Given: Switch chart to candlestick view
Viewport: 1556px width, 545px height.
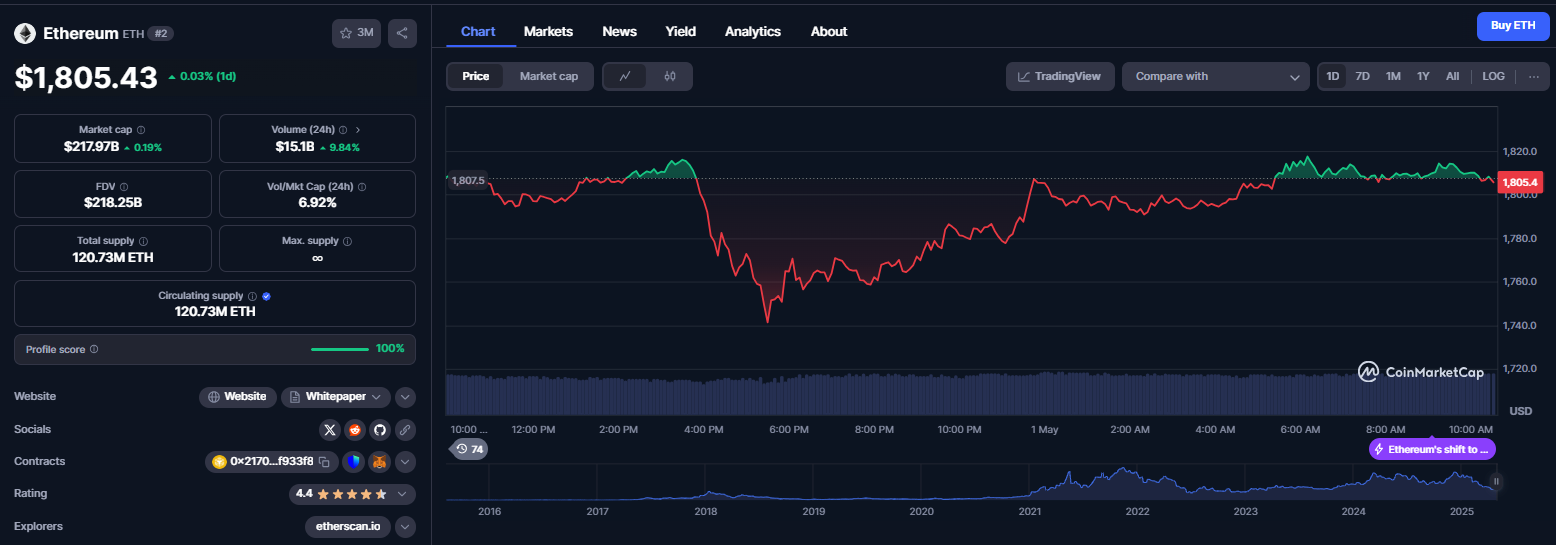Looking at the screenshot, I should tap(670, 76).
